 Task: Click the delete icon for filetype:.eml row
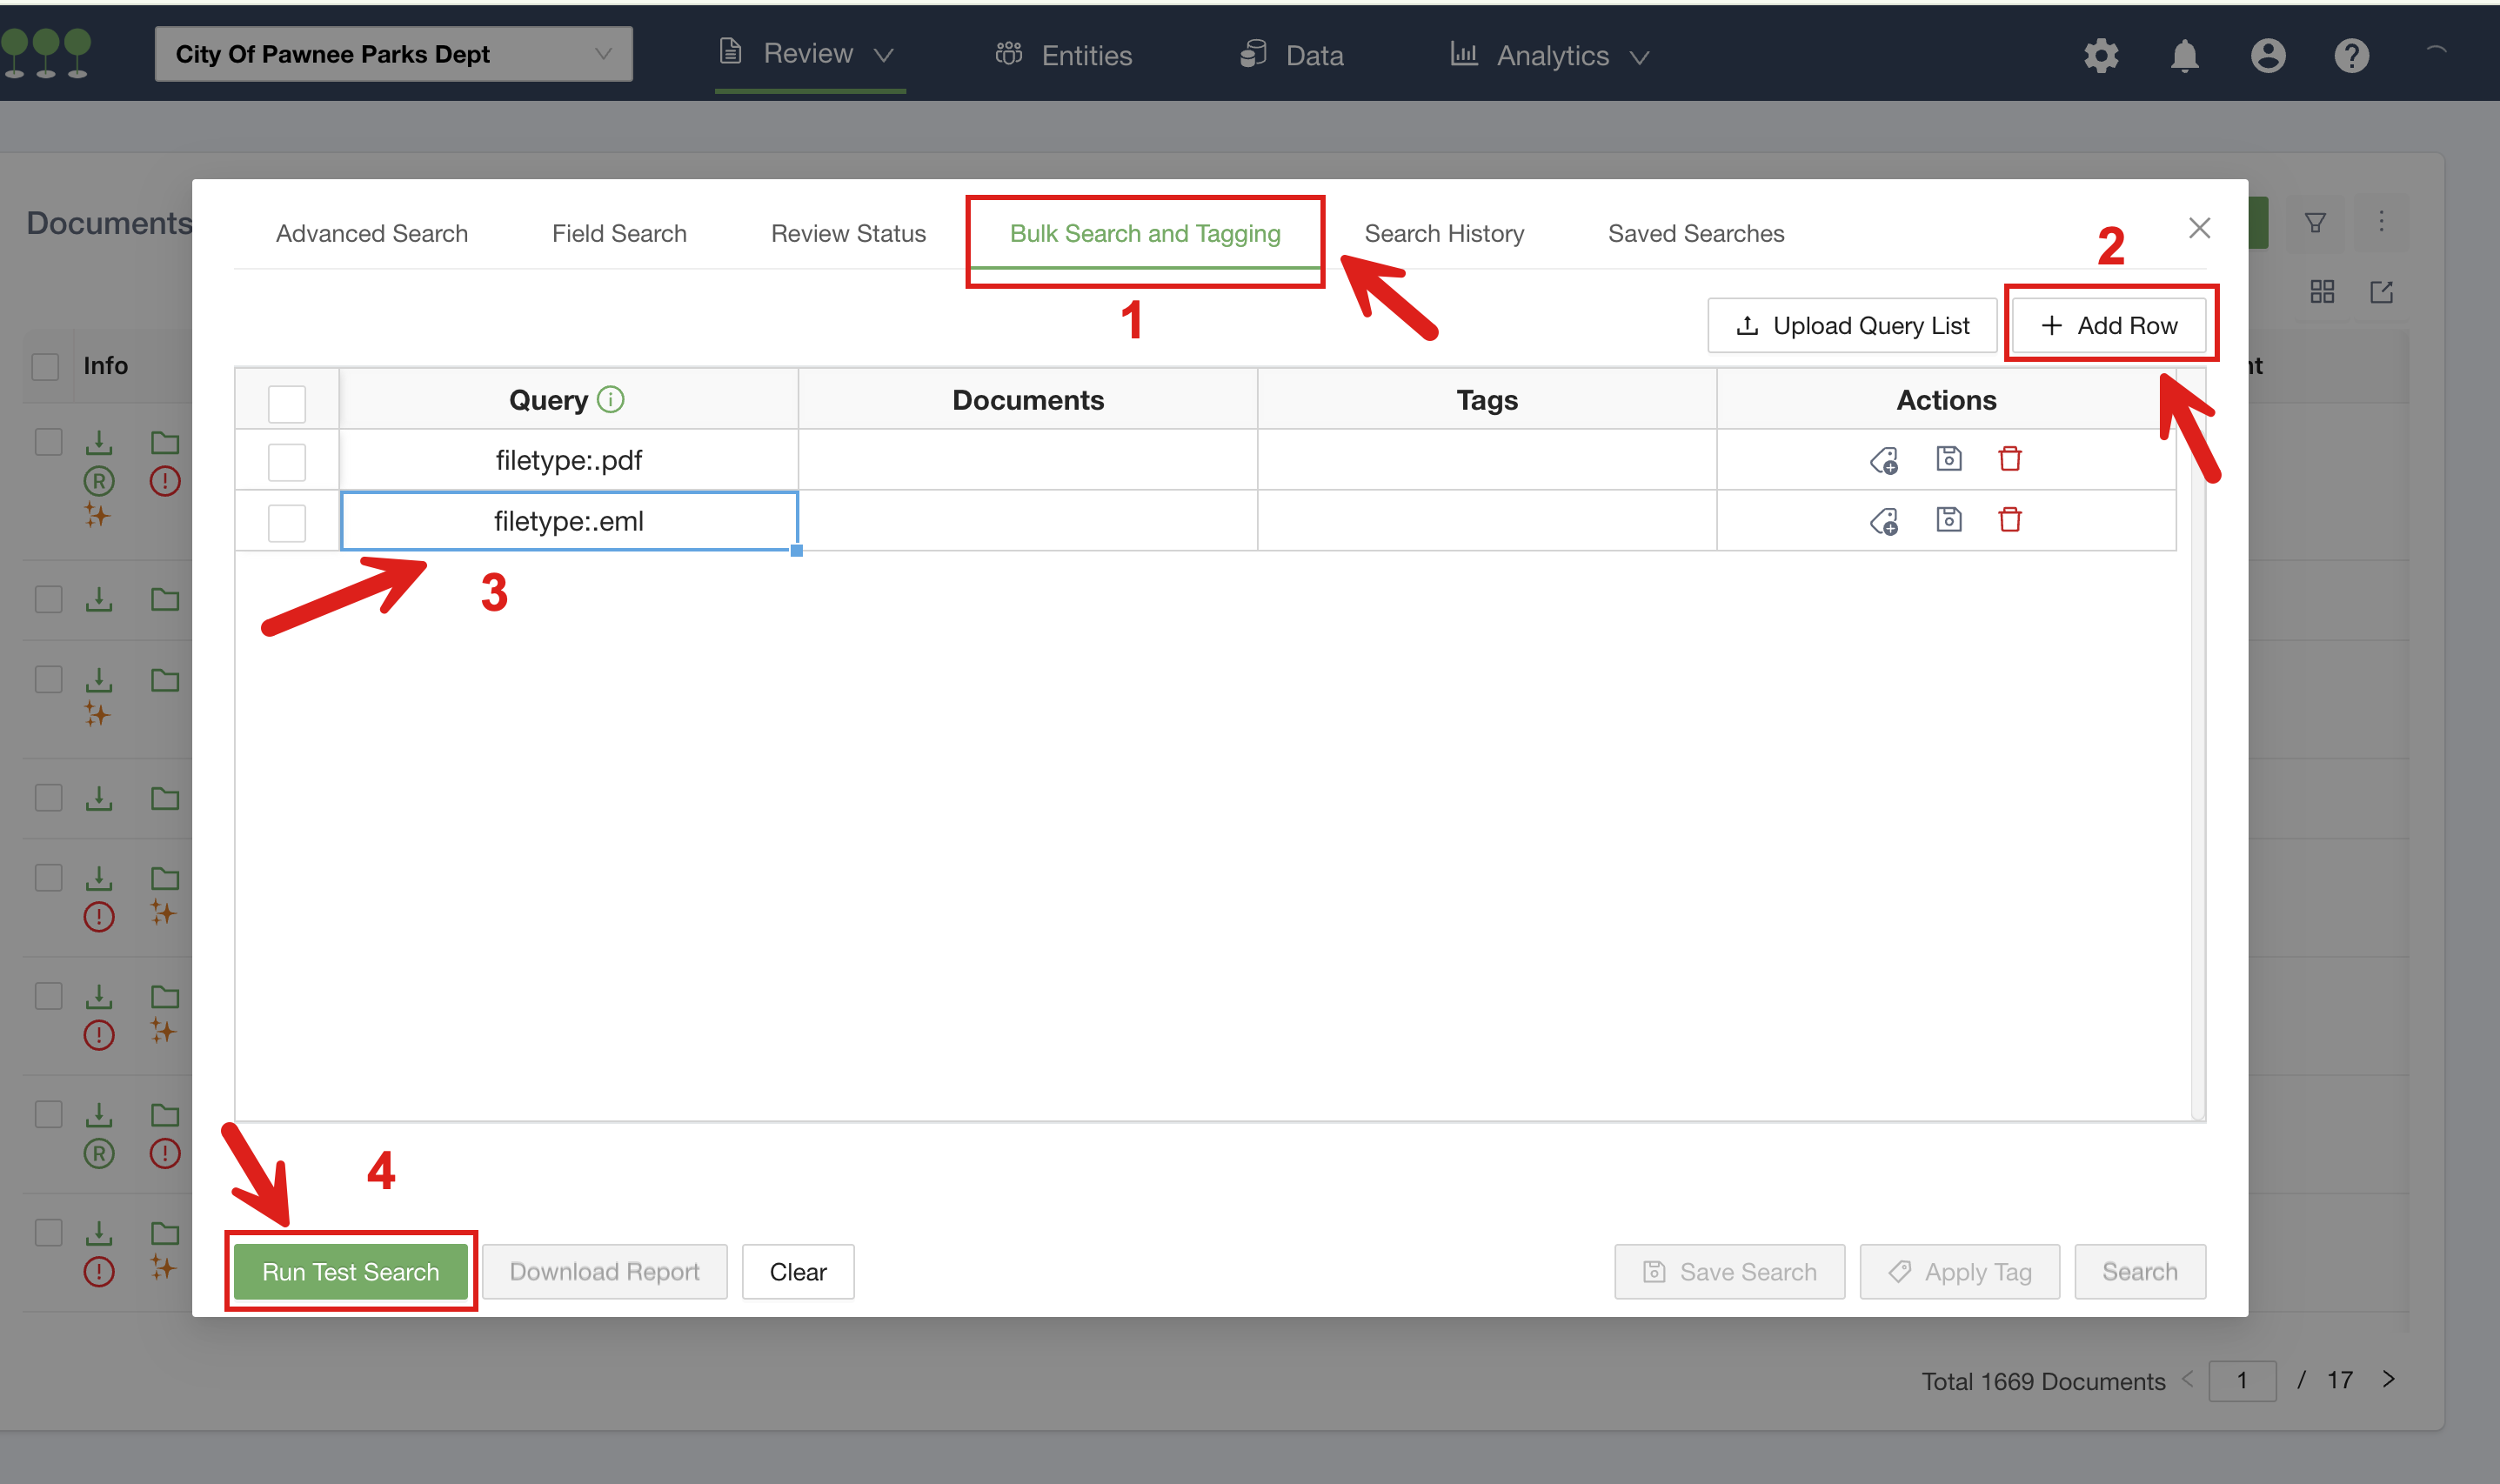click(x=2010, y=519)
